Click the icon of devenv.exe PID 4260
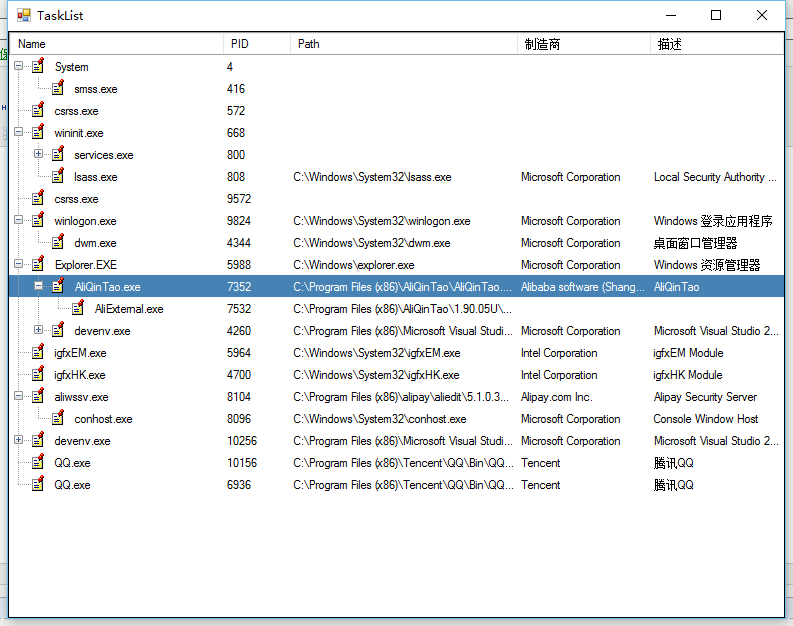 pyautogui.click(x=58, y=330)
